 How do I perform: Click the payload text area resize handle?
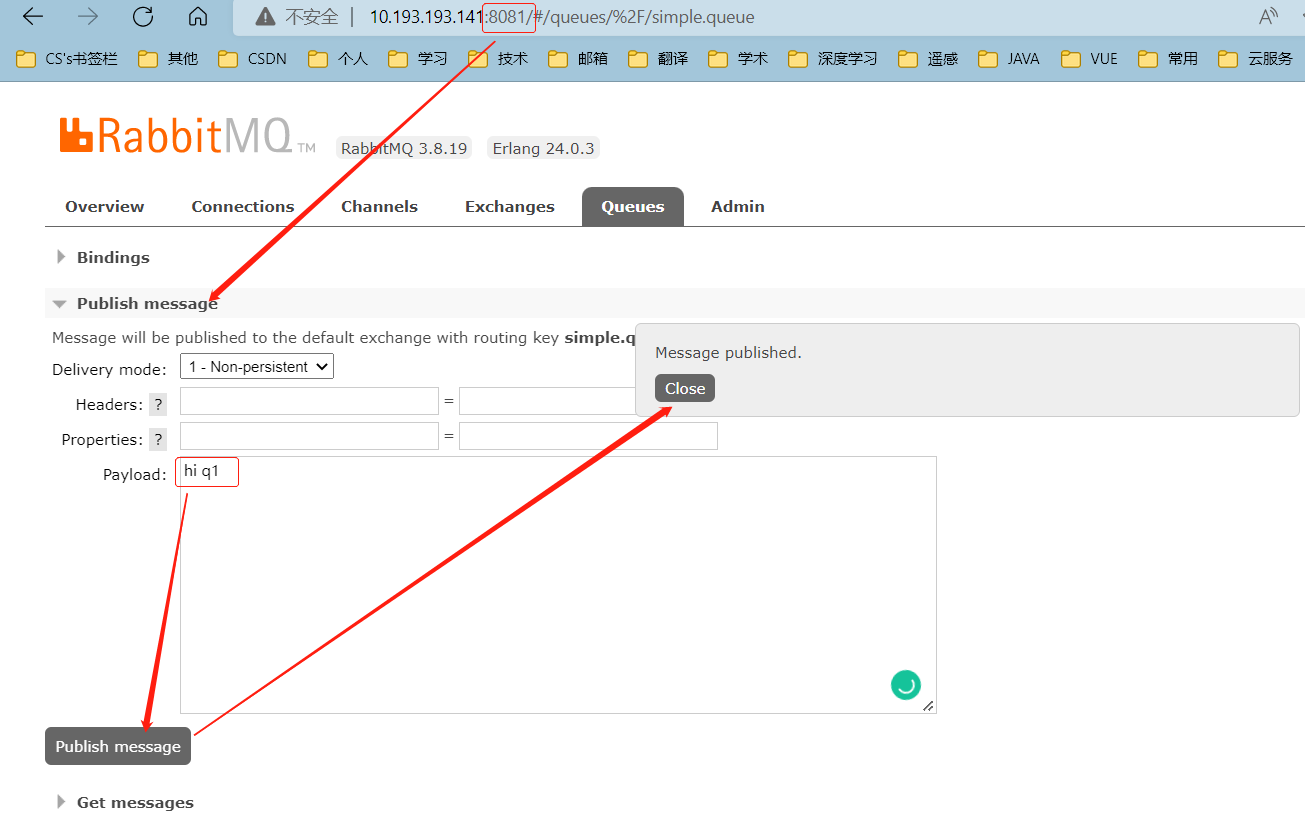(x=928, y=706)
